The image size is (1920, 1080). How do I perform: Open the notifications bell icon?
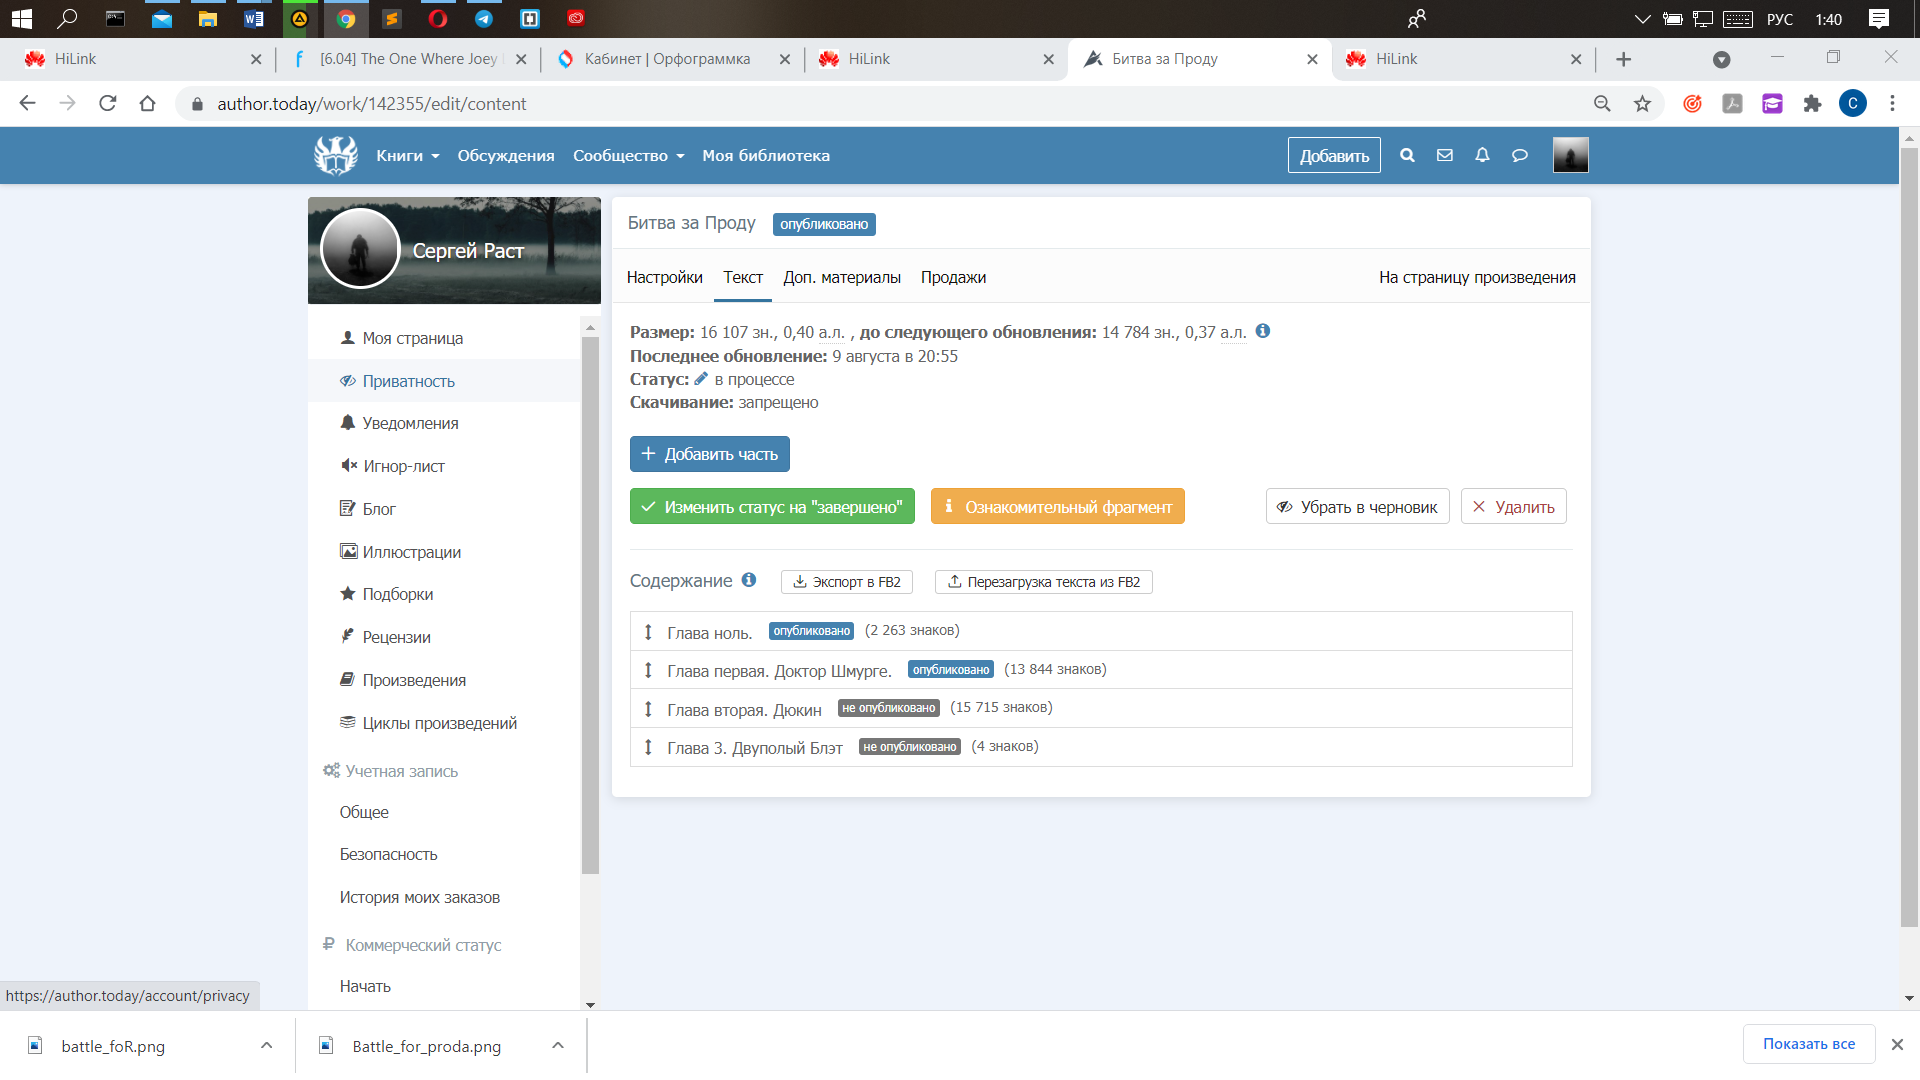[1482, 155]
